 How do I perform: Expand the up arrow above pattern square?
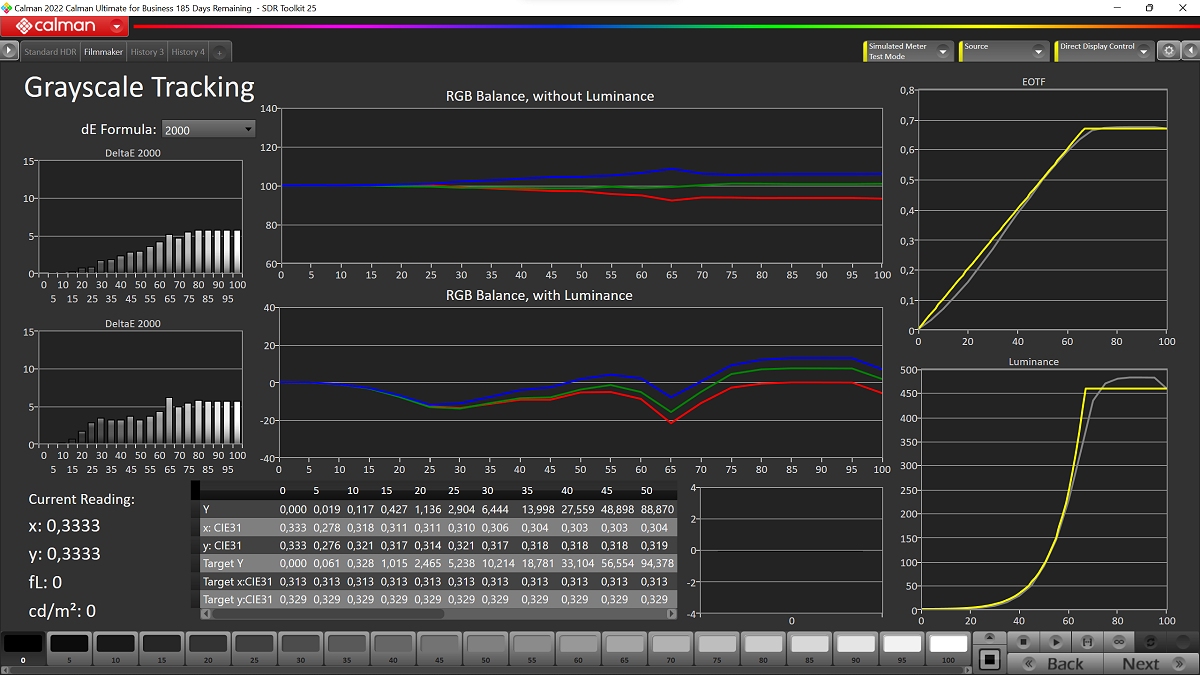(x=989, y=637)
